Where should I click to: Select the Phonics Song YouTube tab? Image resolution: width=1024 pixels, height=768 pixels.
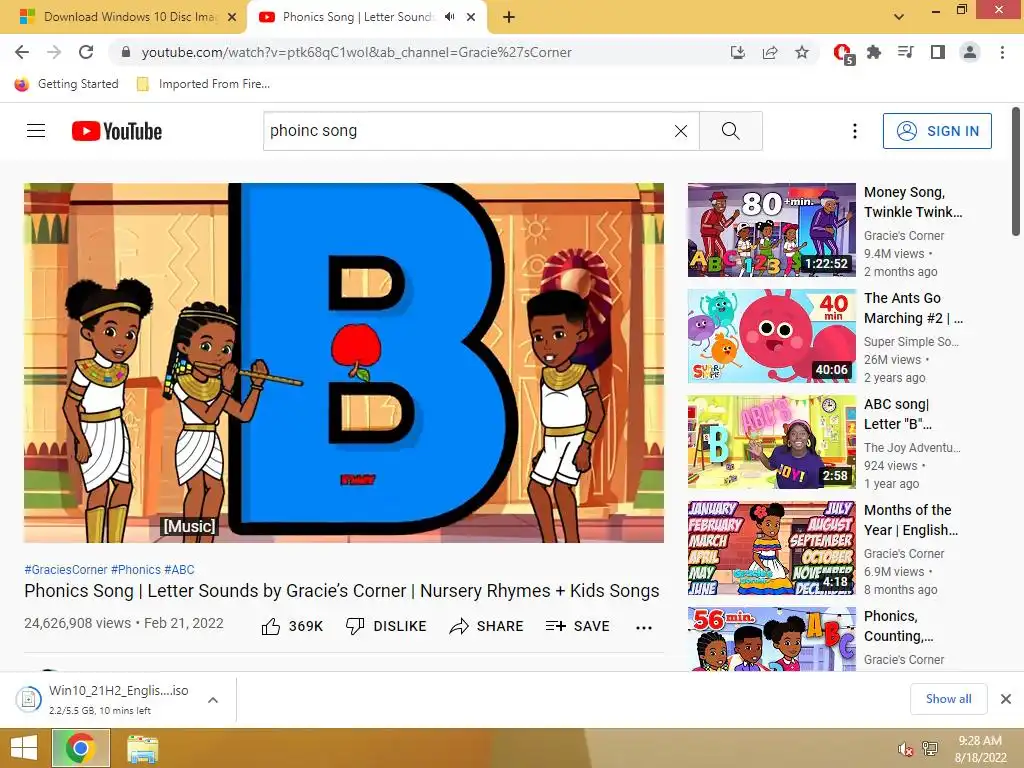357,17
